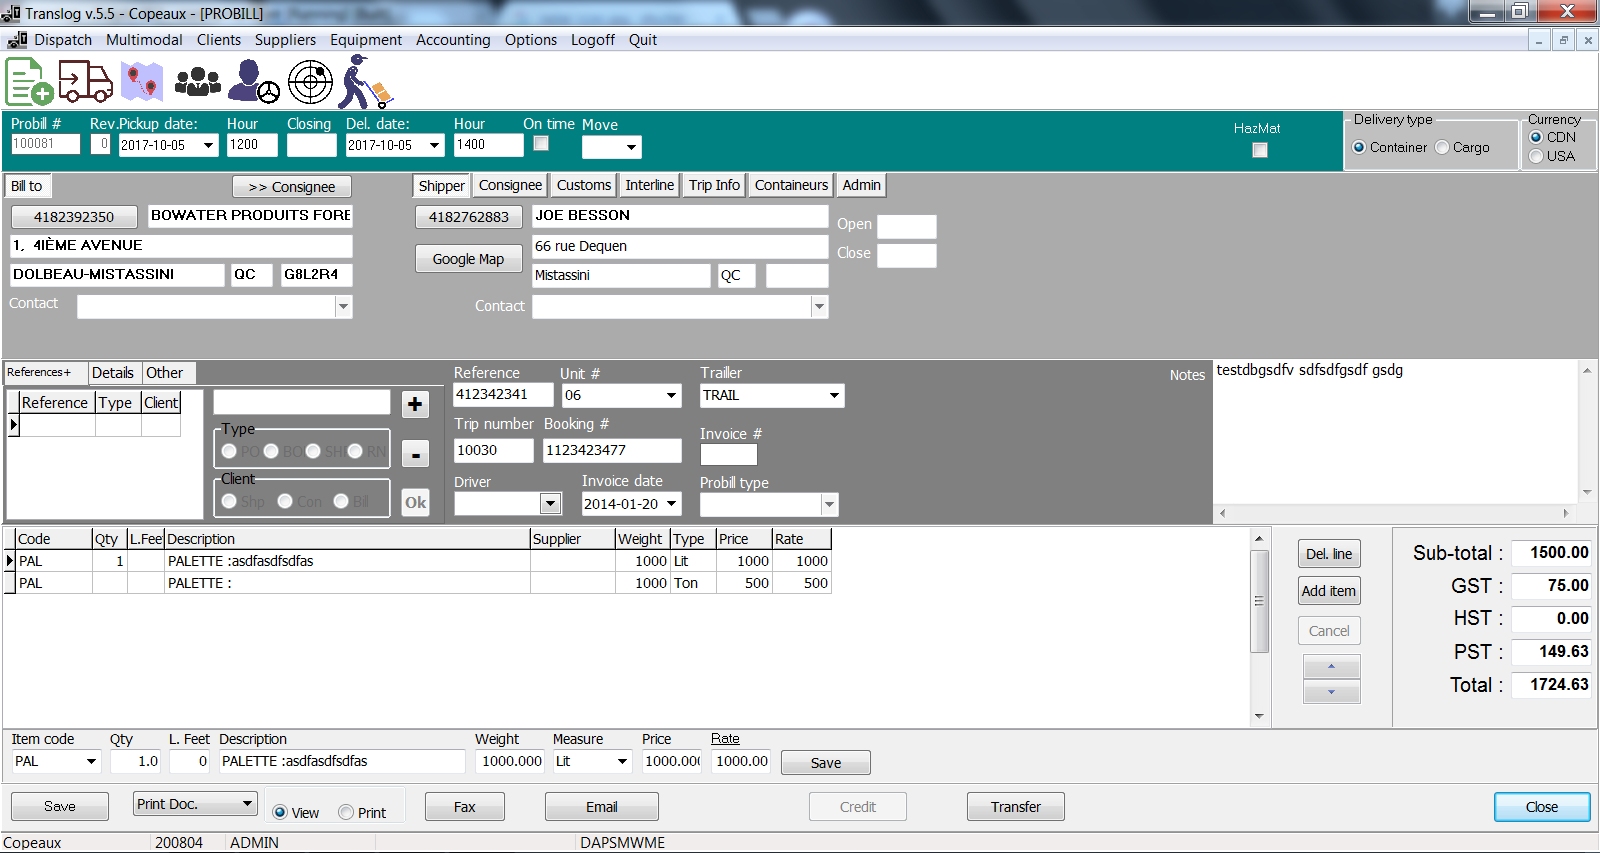Open the Accounting menu

pyautogui.click(x=453, y=40)
